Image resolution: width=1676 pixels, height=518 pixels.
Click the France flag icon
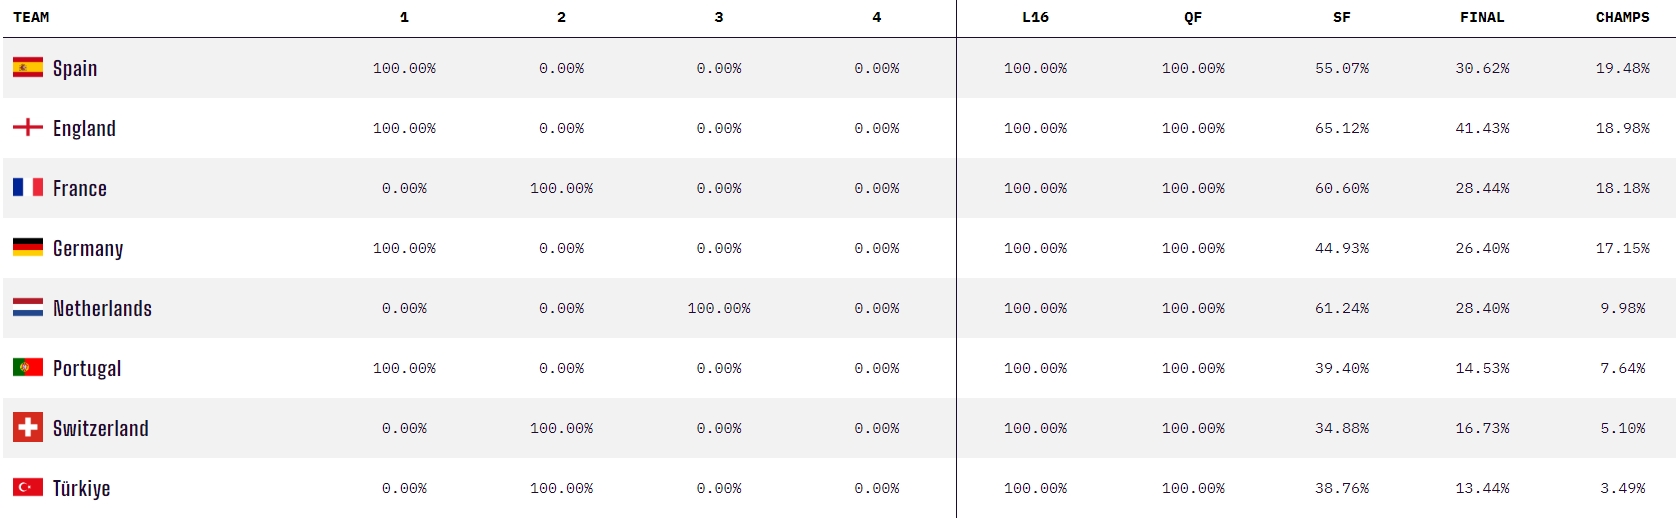click(28, 187)
